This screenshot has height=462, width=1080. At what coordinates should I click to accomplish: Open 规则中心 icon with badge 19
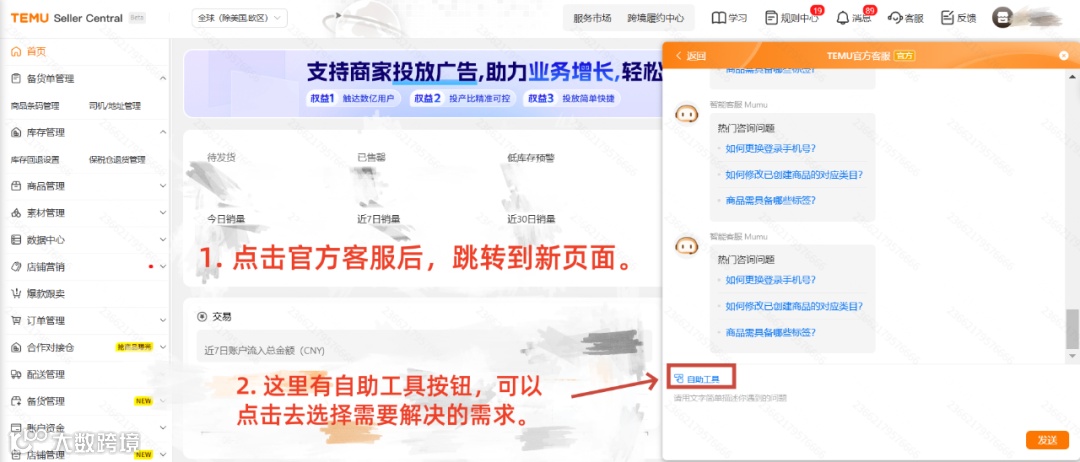coord(771,18)
